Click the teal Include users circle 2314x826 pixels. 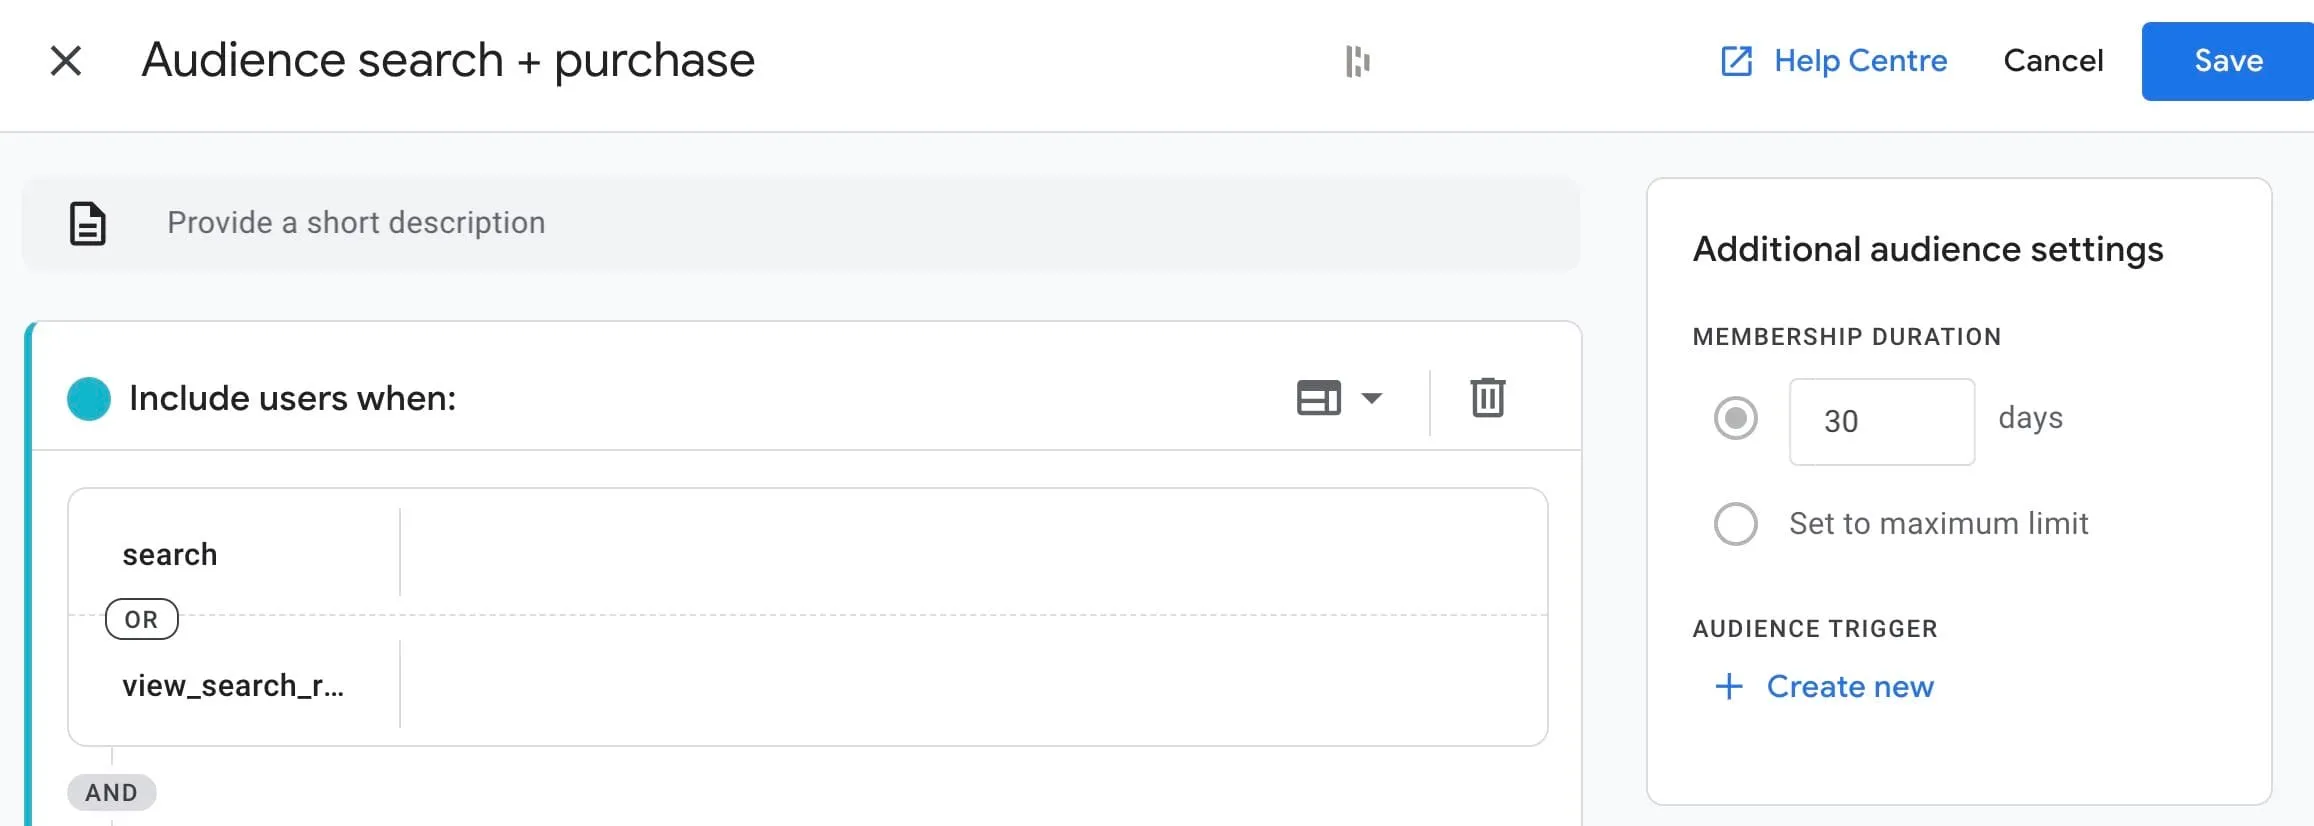point(89,399)
